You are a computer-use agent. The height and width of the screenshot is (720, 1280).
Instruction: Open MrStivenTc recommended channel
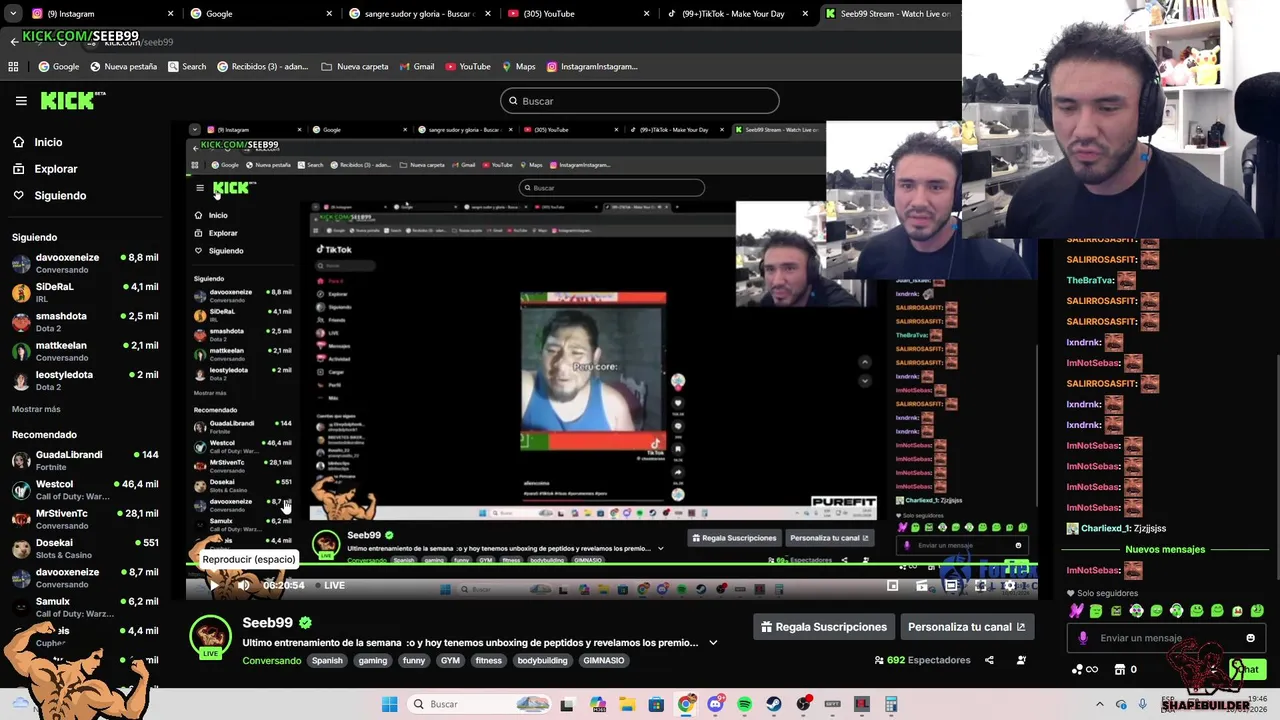pyautogui.click(x=85, y=519)
